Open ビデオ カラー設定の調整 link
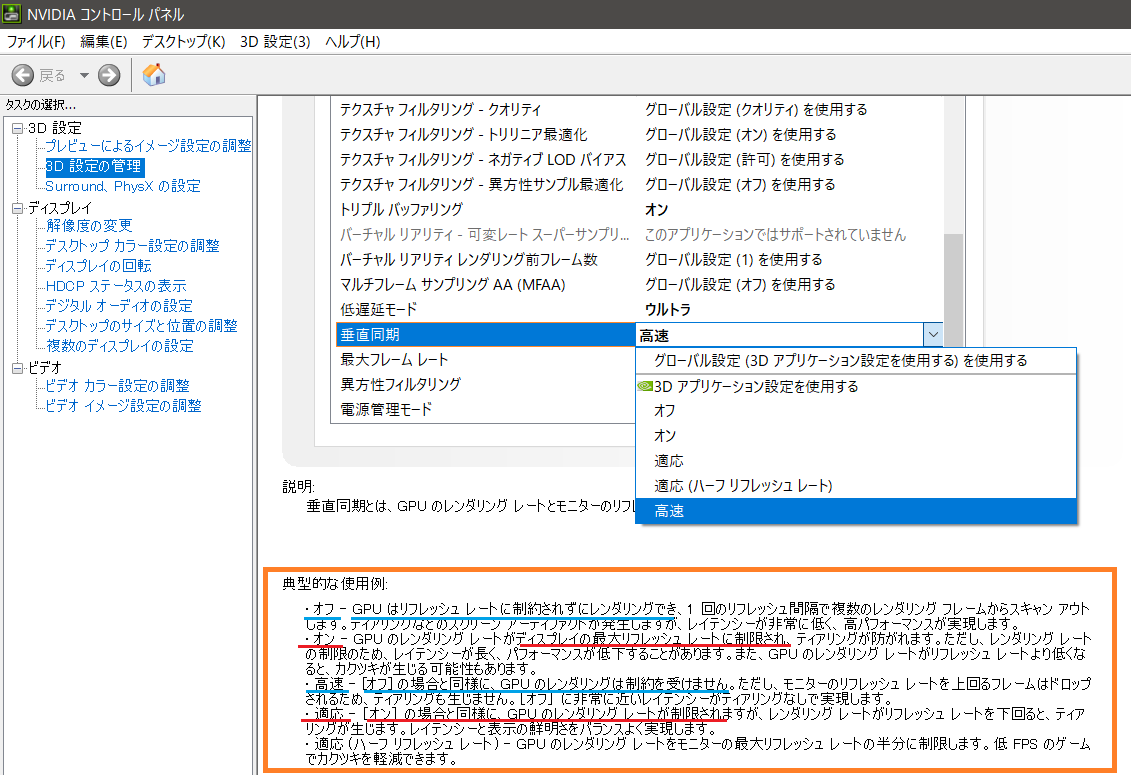 117,386
